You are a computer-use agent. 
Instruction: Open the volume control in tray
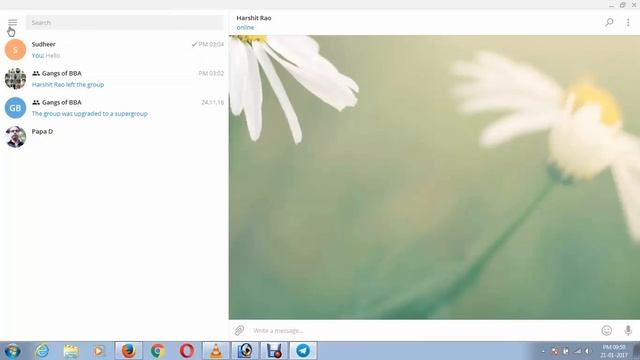point(588,351)
